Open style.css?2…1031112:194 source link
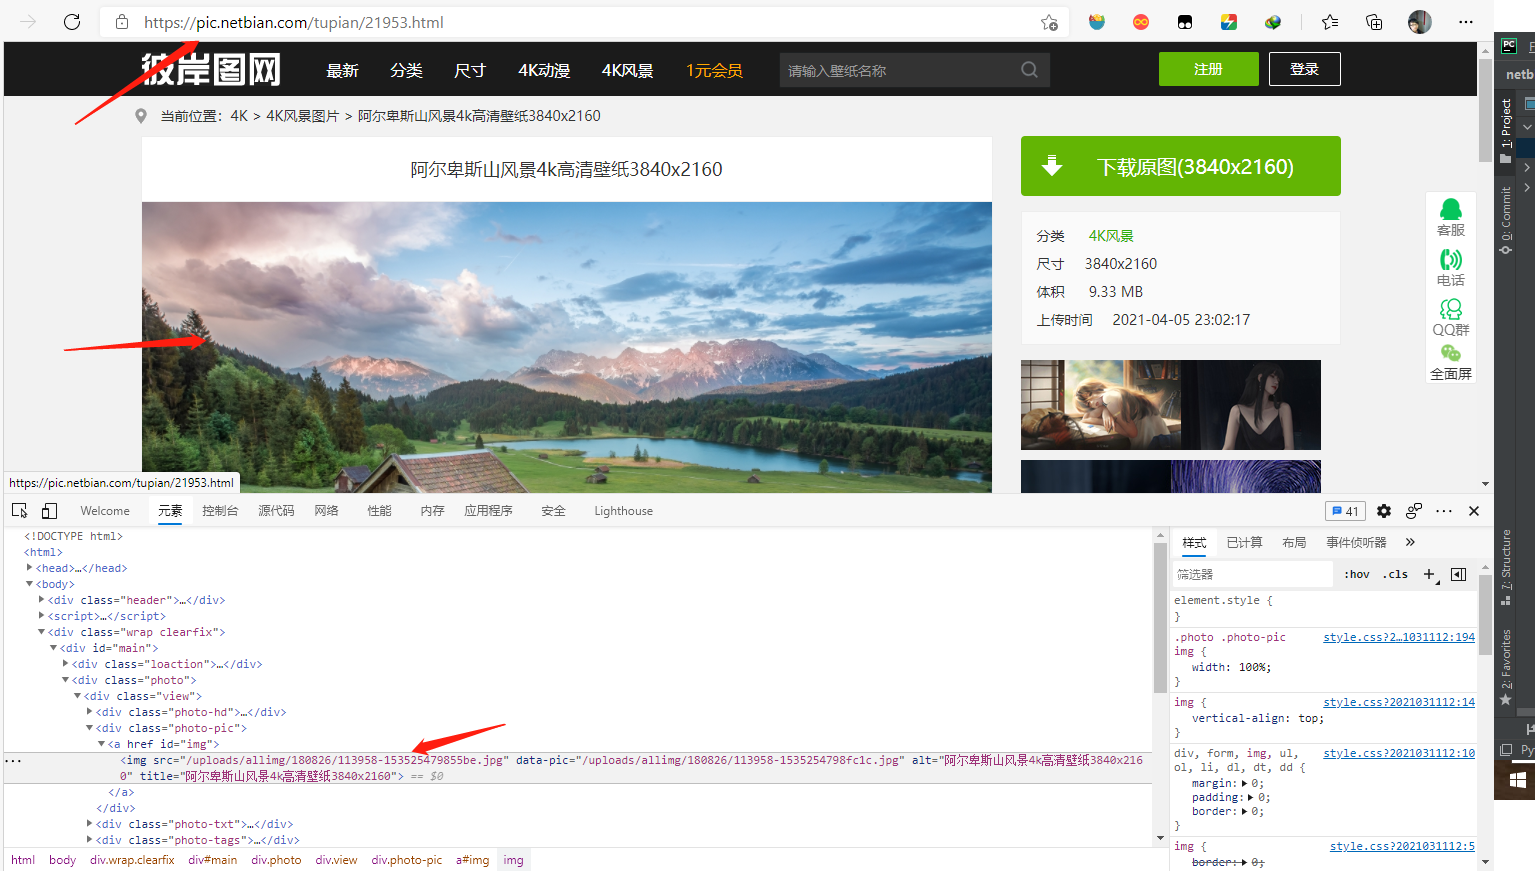This screenshot has width=1535, height=871. tap(1399, 637)
